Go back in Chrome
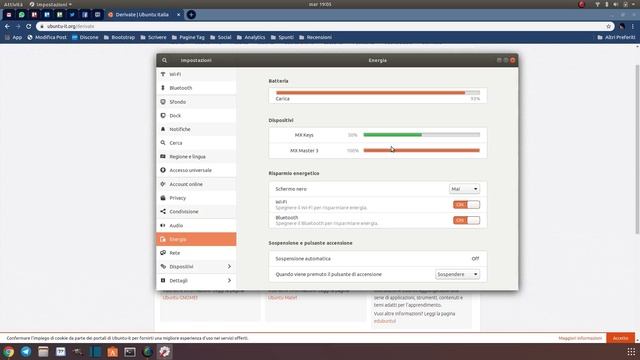This screenshot has width=640, height=360. point(7,26)
